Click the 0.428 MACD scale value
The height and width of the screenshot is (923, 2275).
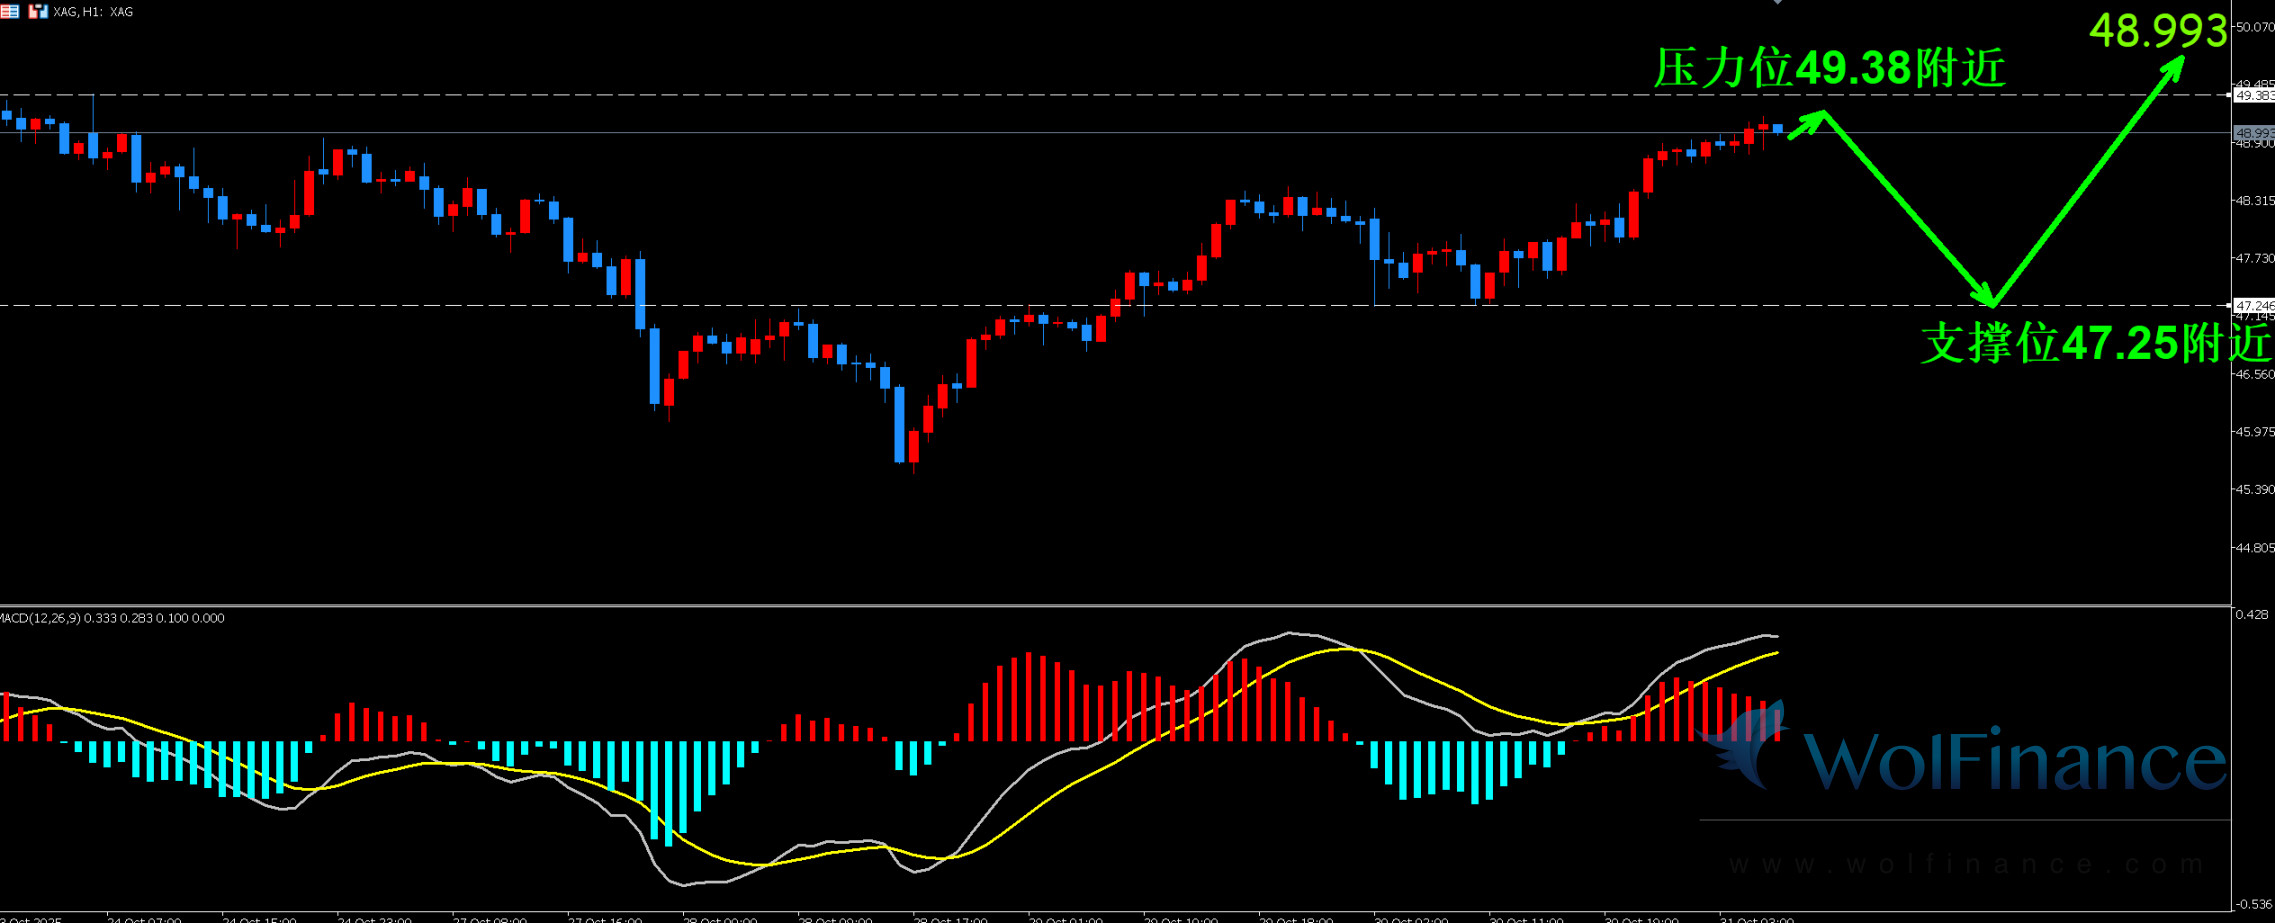coord(2252,614)
